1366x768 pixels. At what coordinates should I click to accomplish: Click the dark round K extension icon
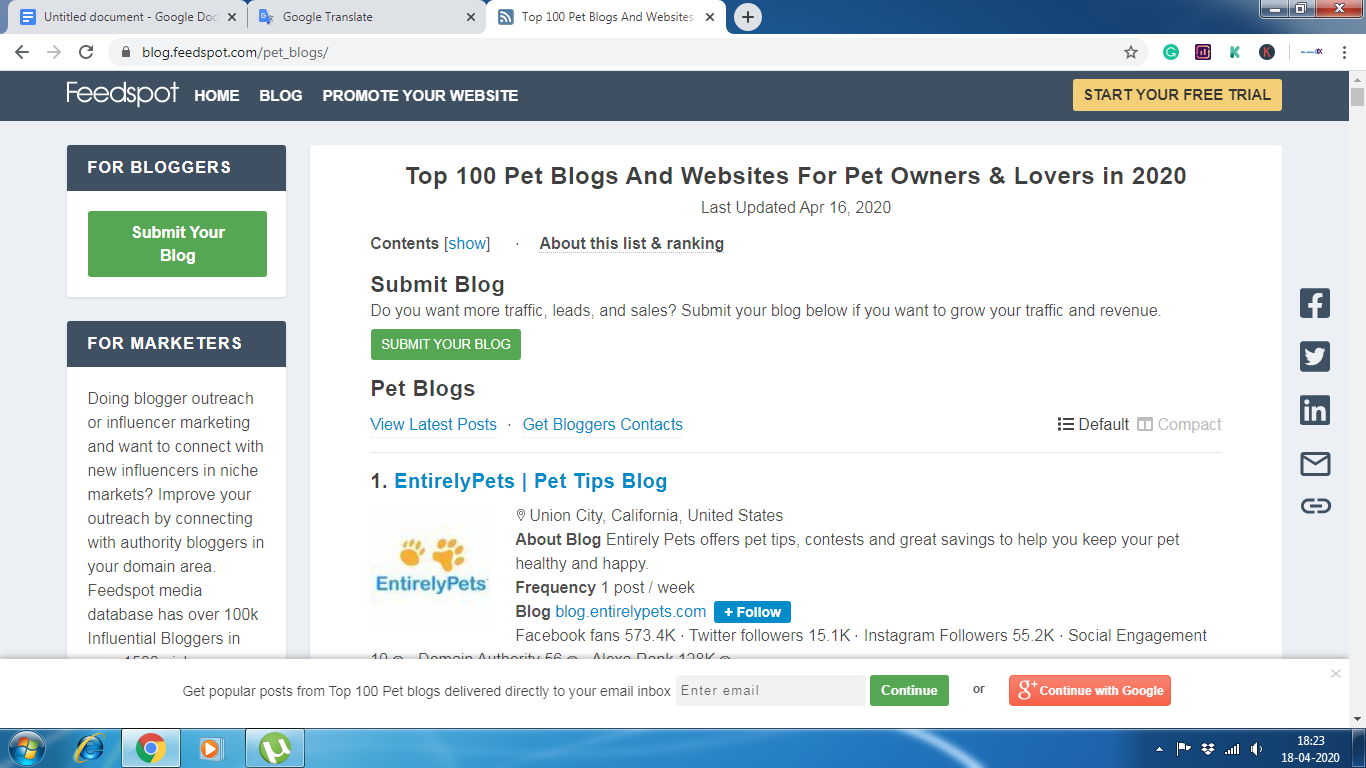click(1267, 52)
